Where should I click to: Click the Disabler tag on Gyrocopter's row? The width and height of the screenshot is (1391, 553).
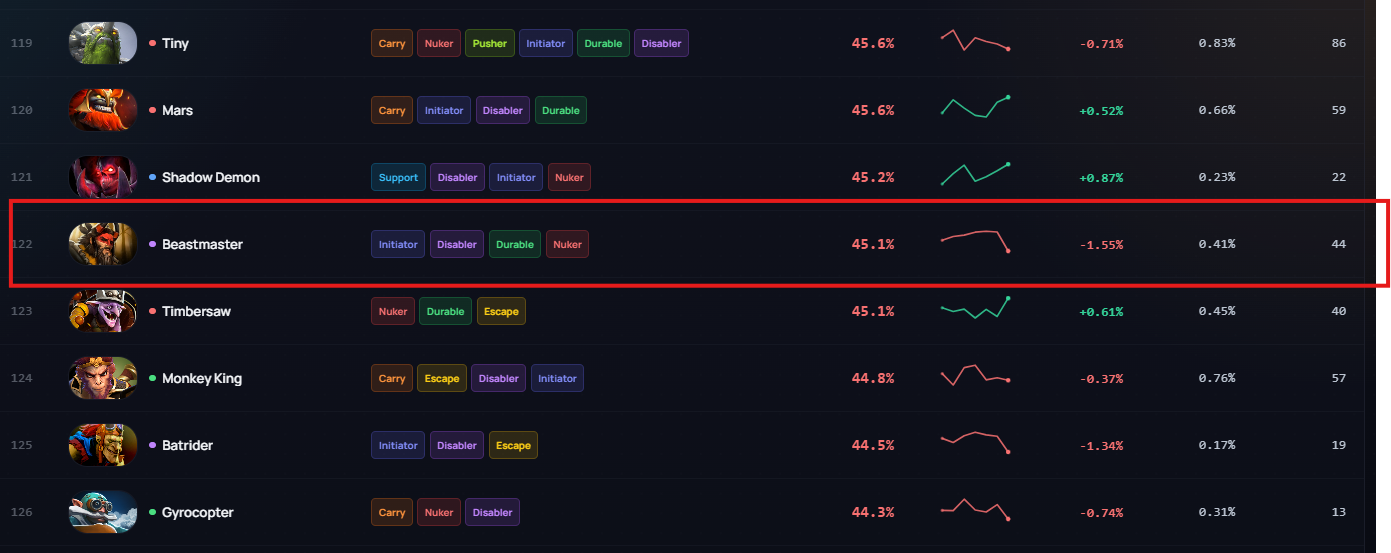(492, 512)
